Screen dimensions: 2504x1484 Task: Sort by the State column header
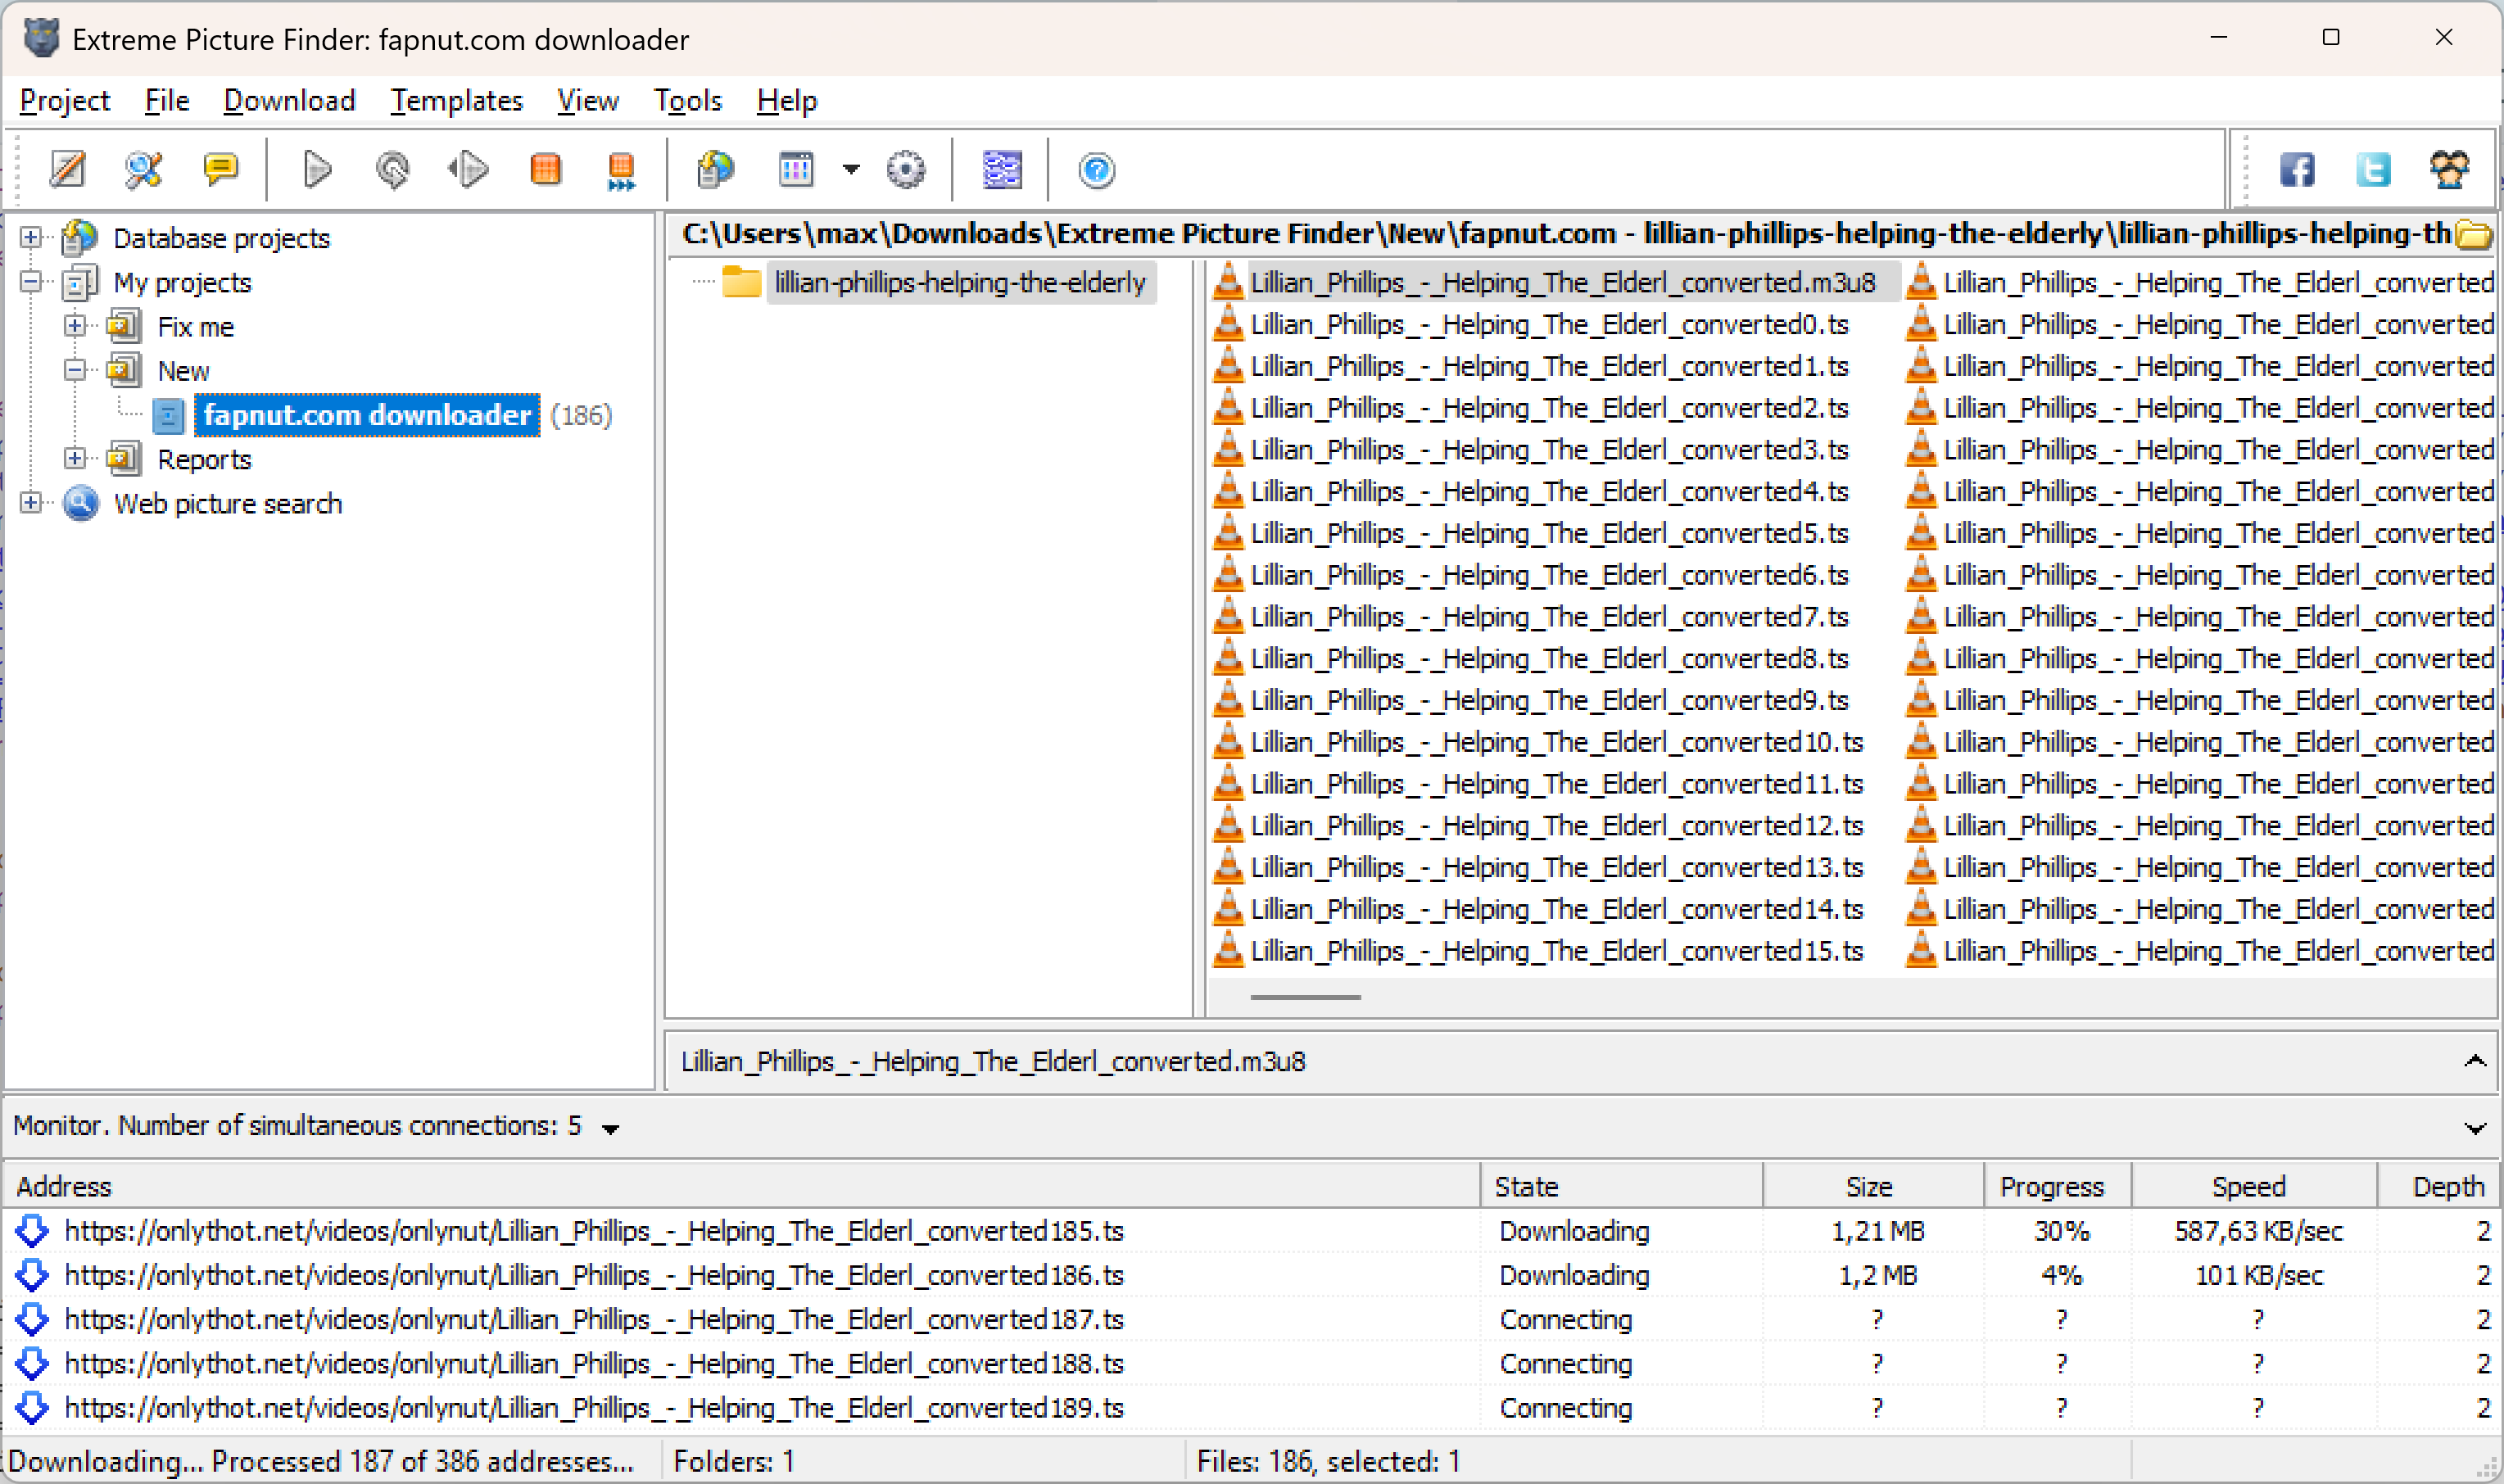[x=1621, y=1186]
